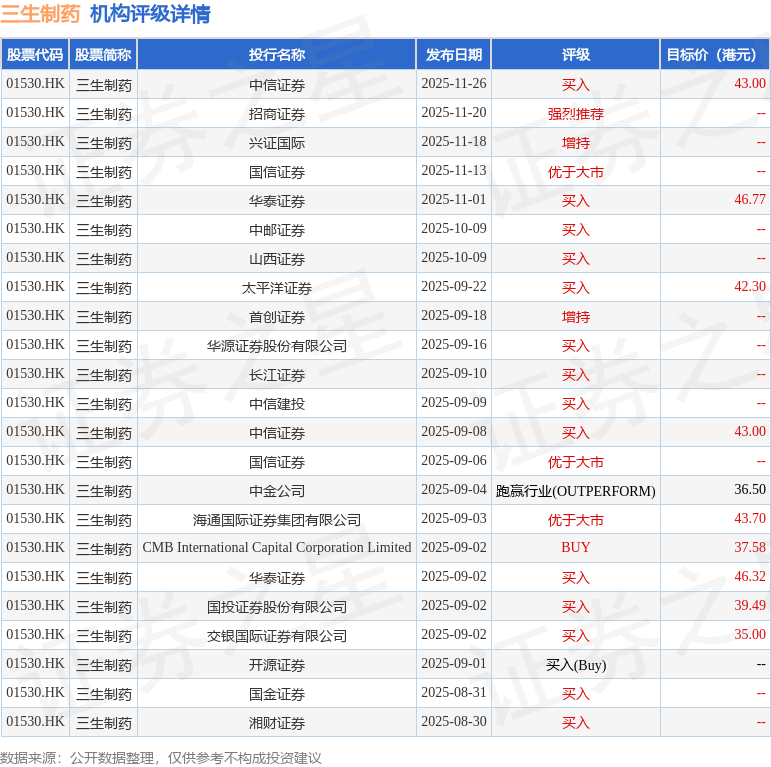Viewport: 771px width, 767px height.
Task: Click the date 2025-09-22
Action: (454, 287)
